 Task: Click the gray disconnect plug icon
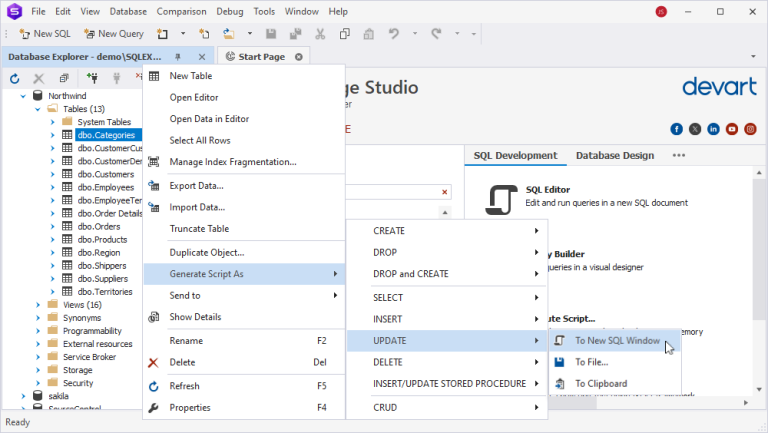point(117,78)
